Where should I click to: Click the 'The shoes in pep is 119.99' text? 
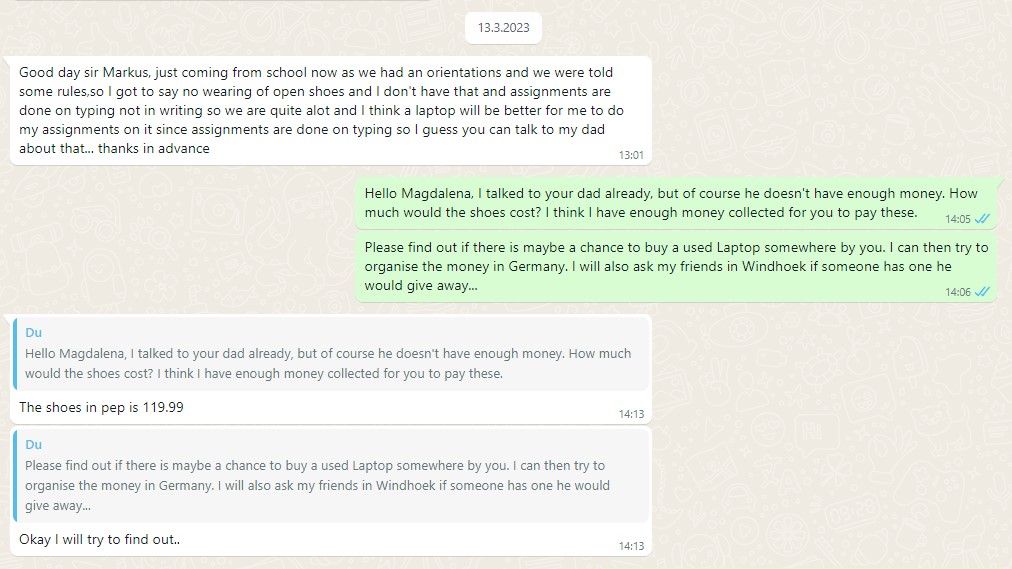(x=101, y=408)
